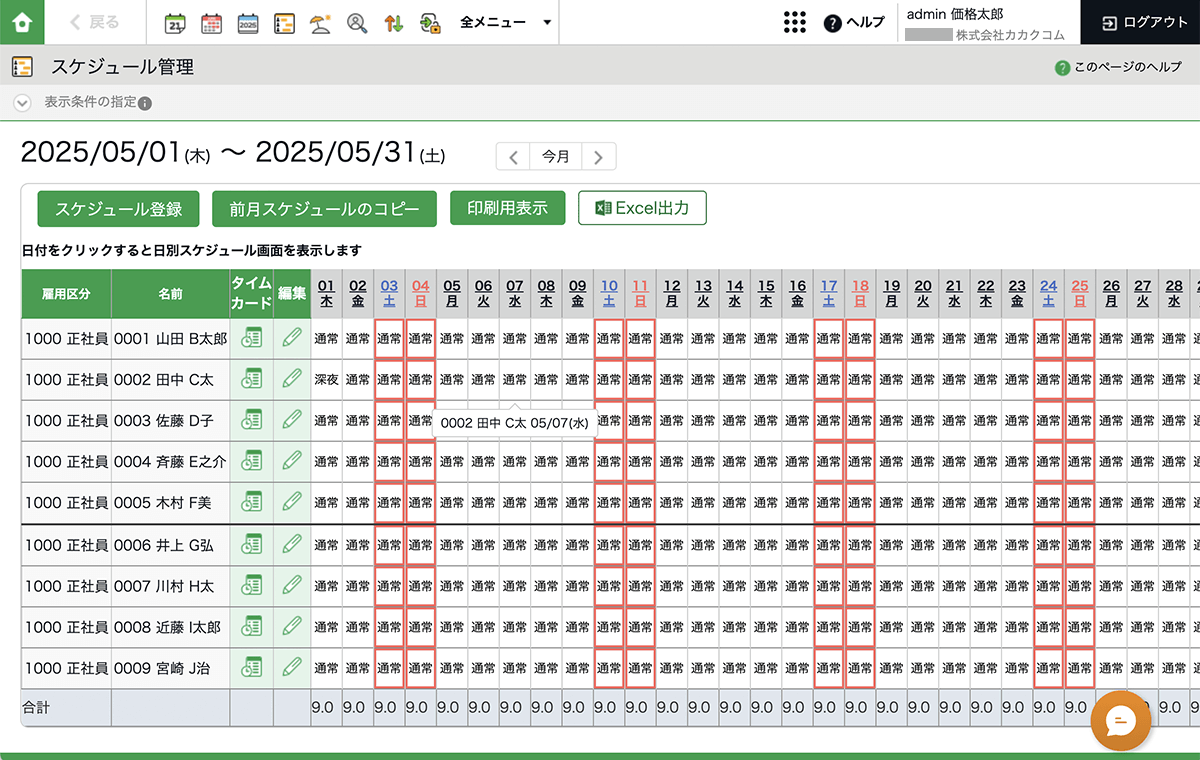Open the 2025 yearly calendar icon
Image resolution: width=1200 pixels, height=760 pixels.
248,23
